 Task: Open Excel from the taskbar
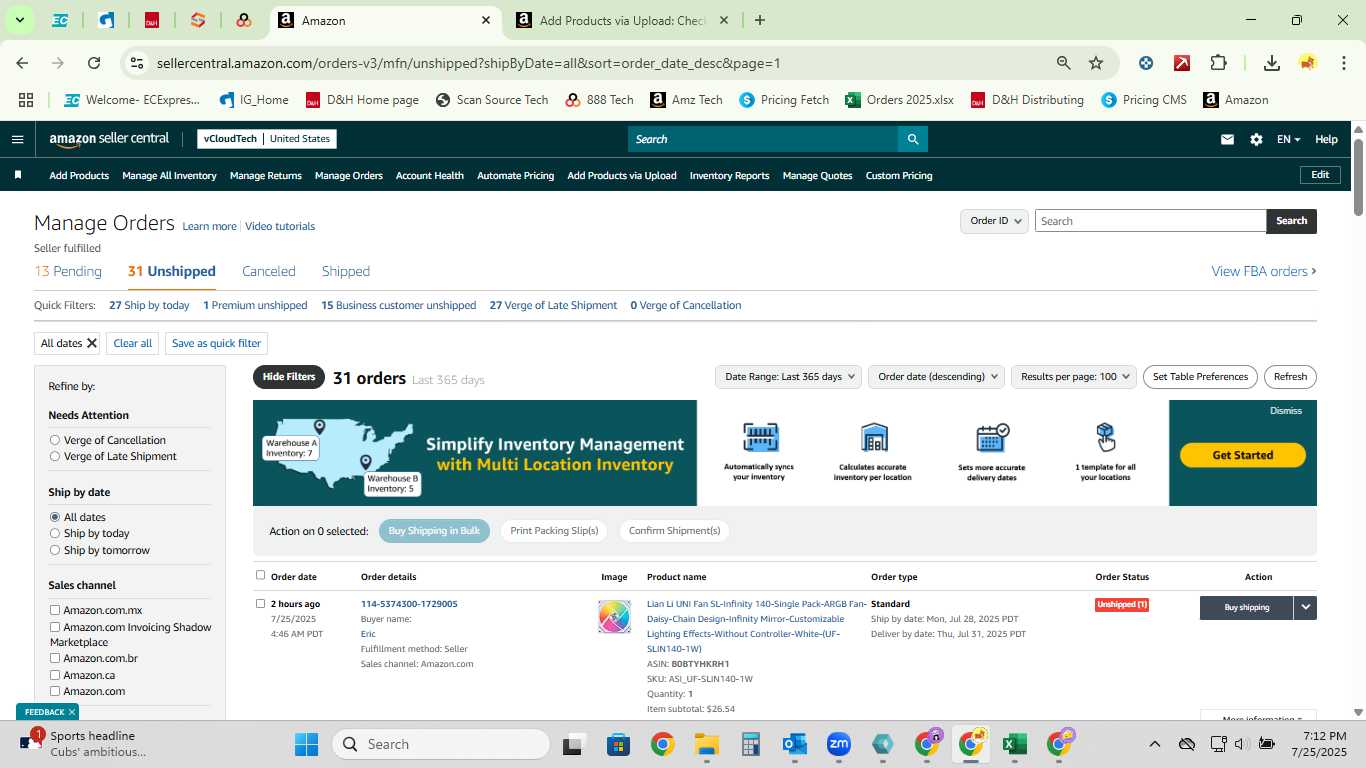(1014, 744)
